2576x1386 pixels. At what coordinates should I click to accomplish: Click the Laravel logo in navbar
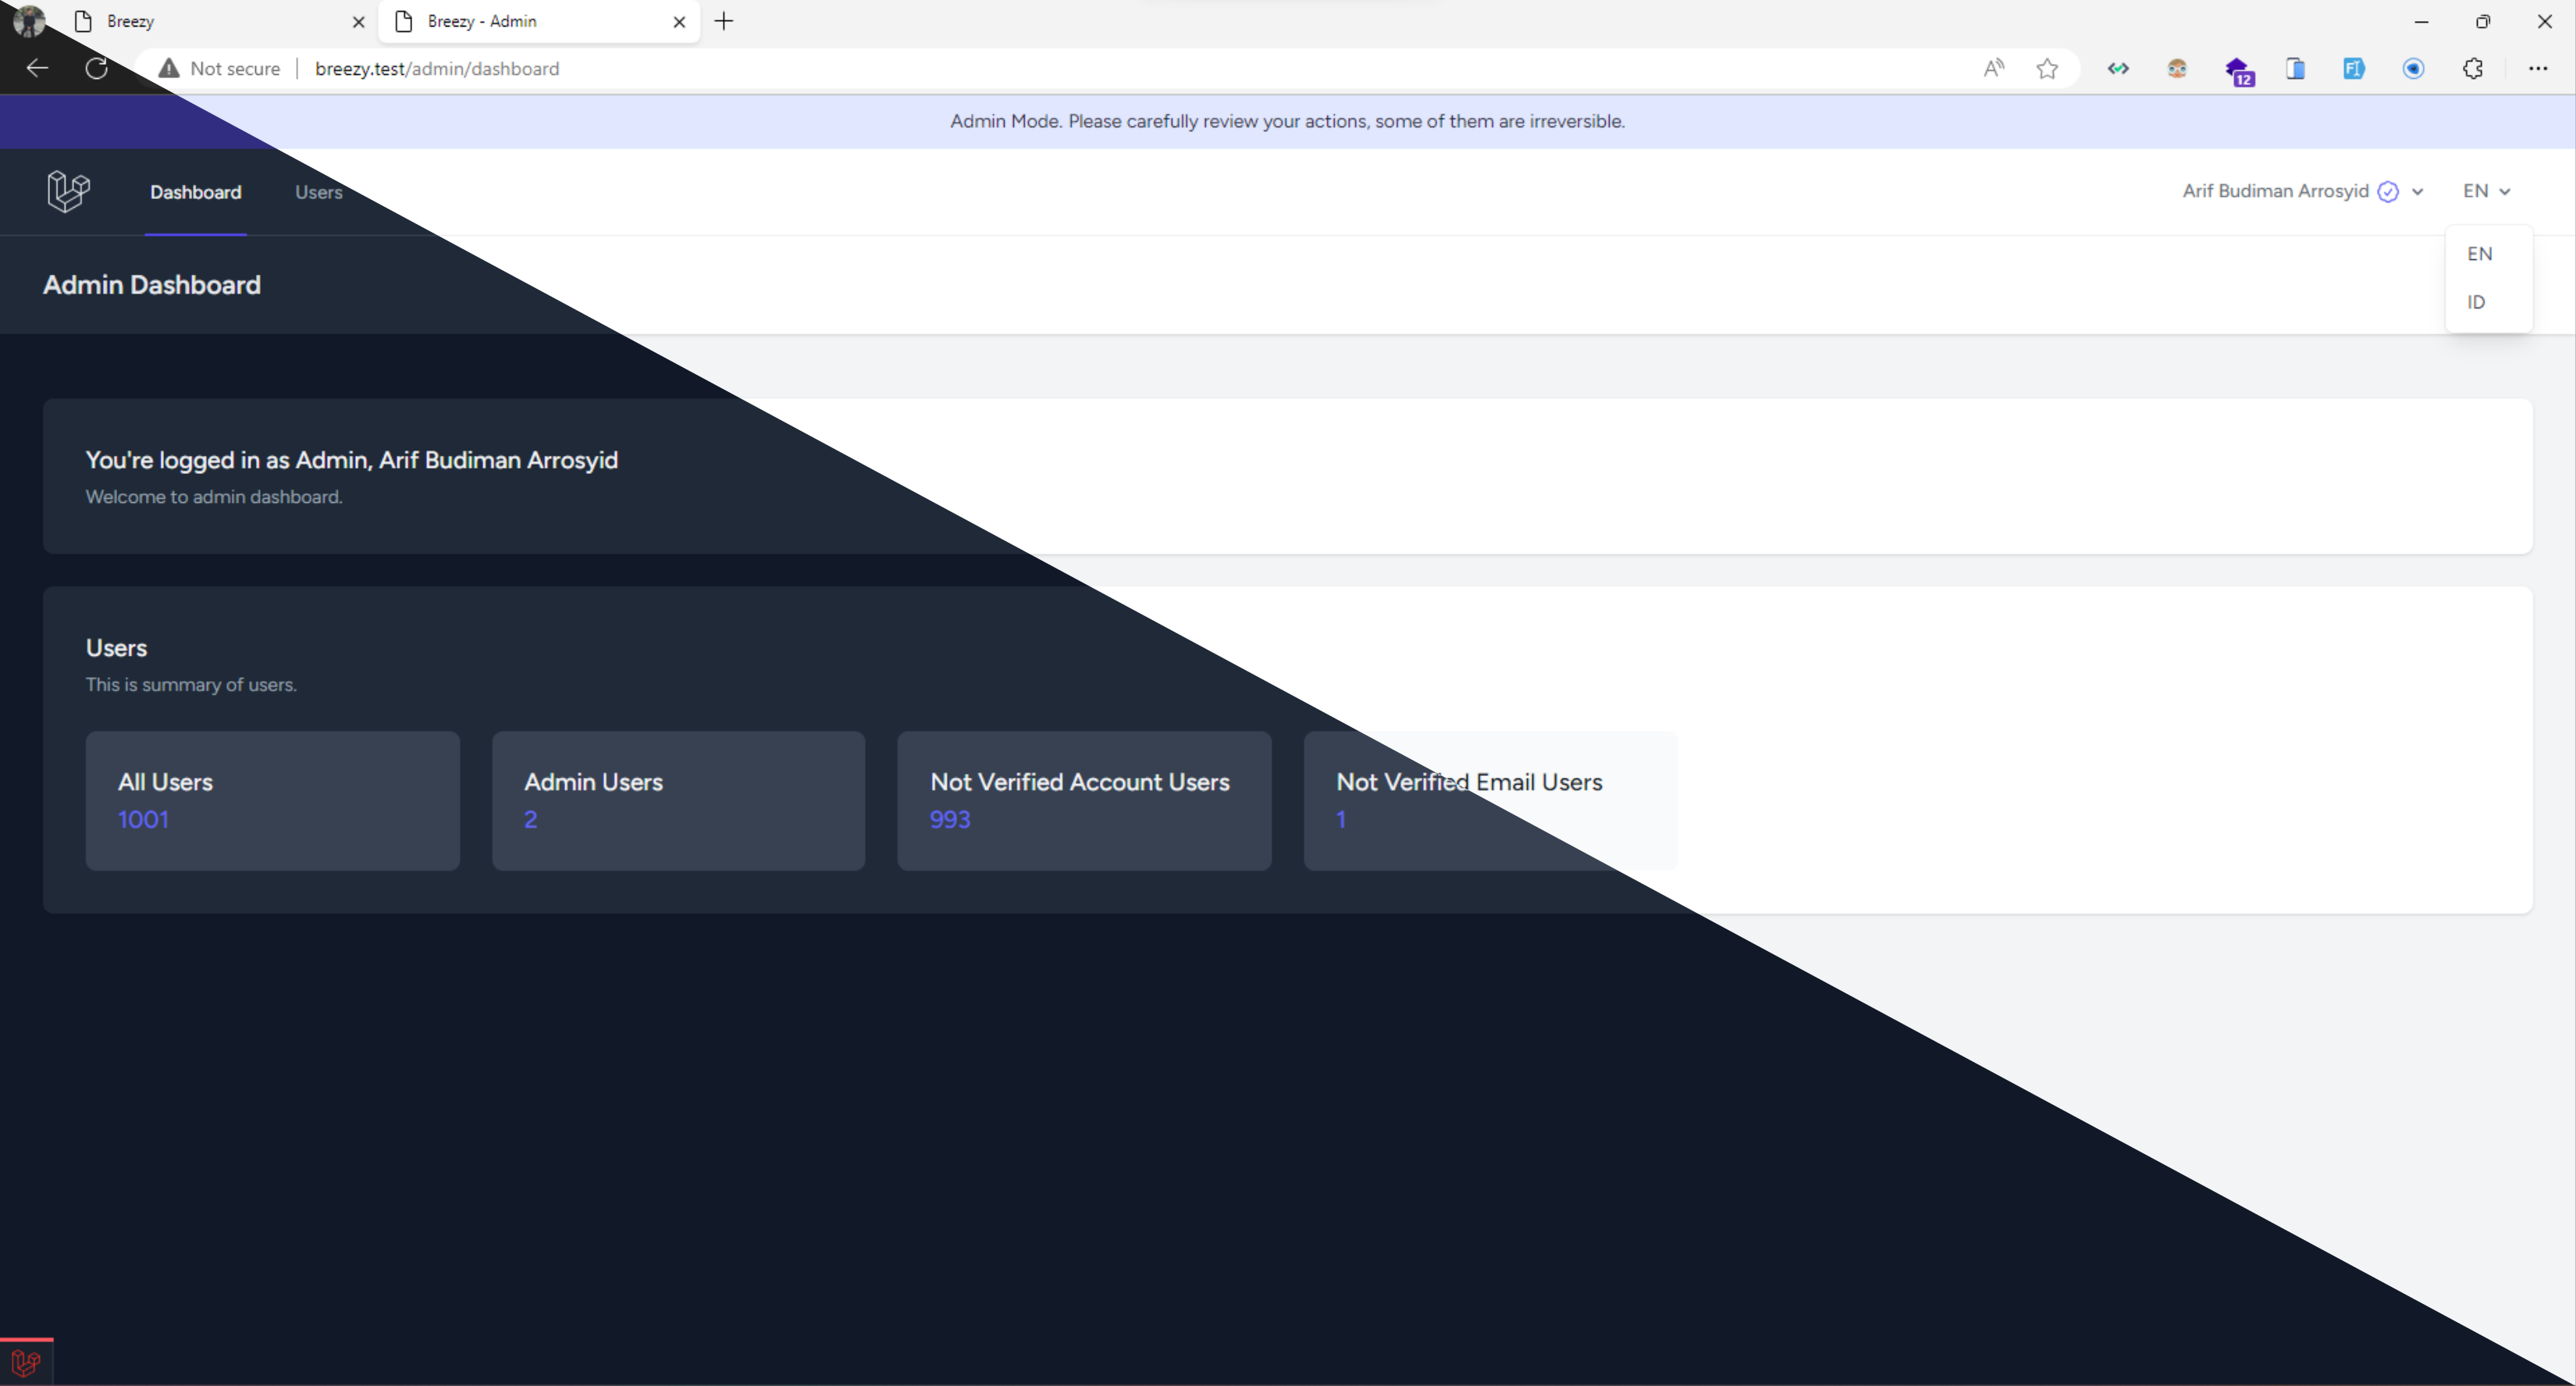point(68,191)
